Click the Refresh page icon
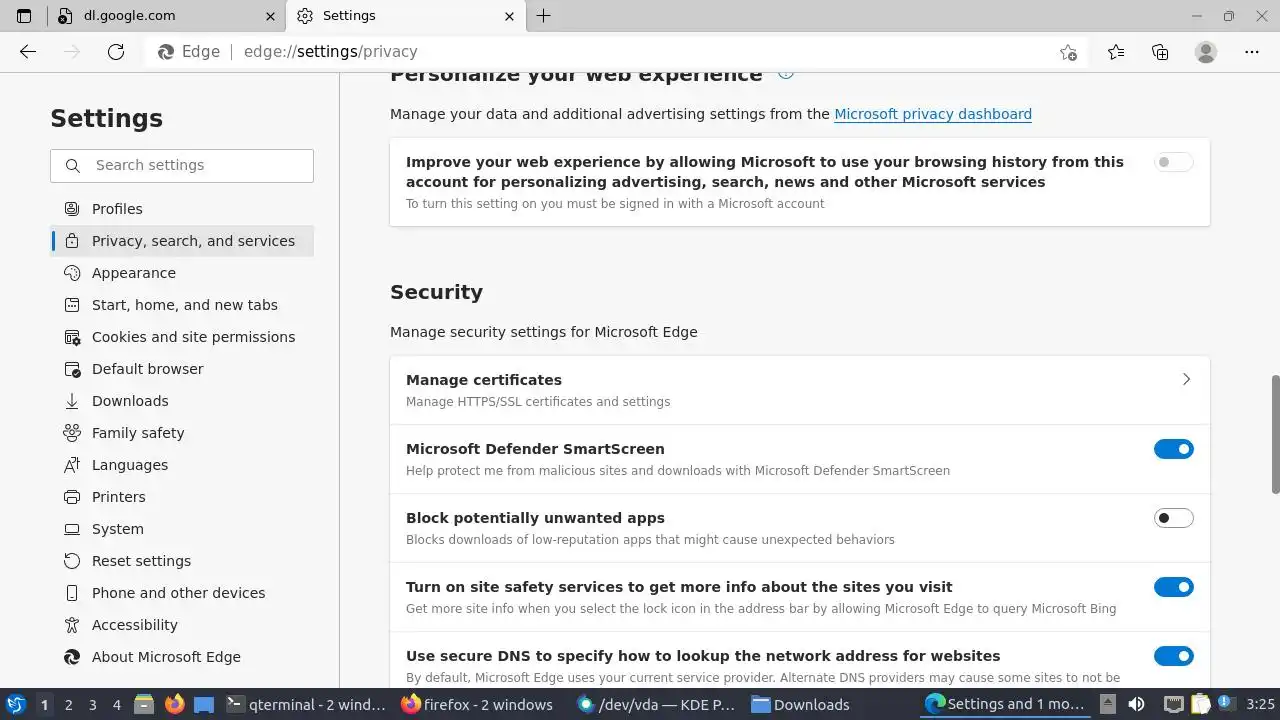This screenshot has height=720, width=1280. [x=116, y=52]
